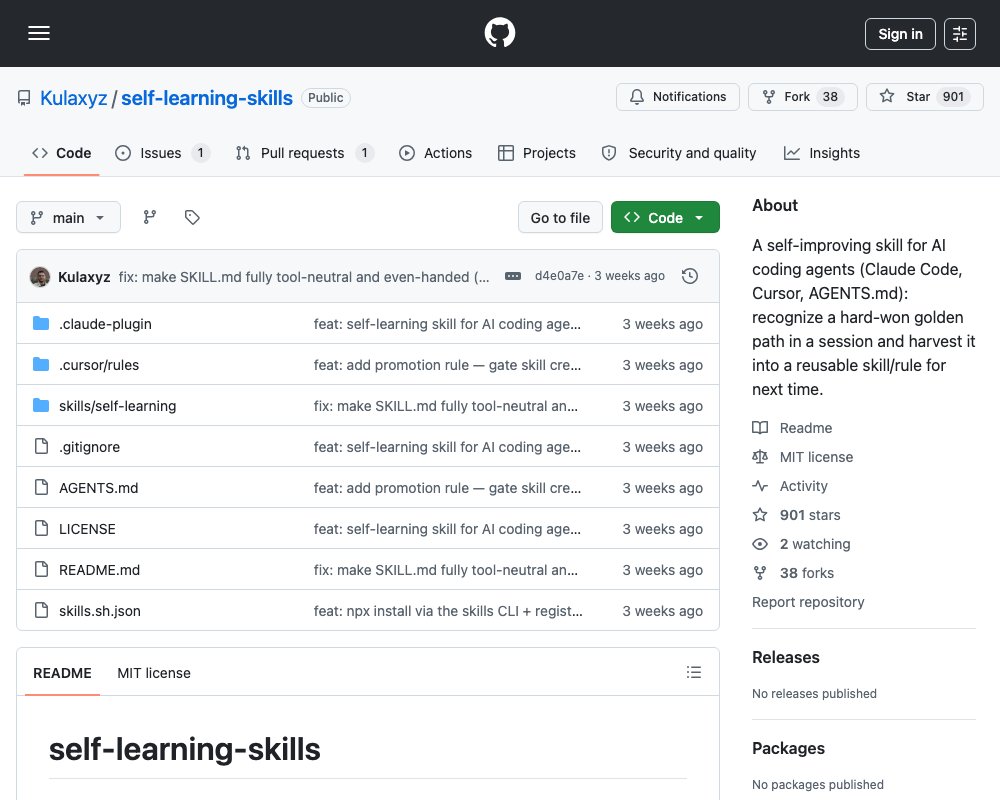1000x800 pixels.
Task: Open appearance settings icon beside Sign in
Action: 960,34
